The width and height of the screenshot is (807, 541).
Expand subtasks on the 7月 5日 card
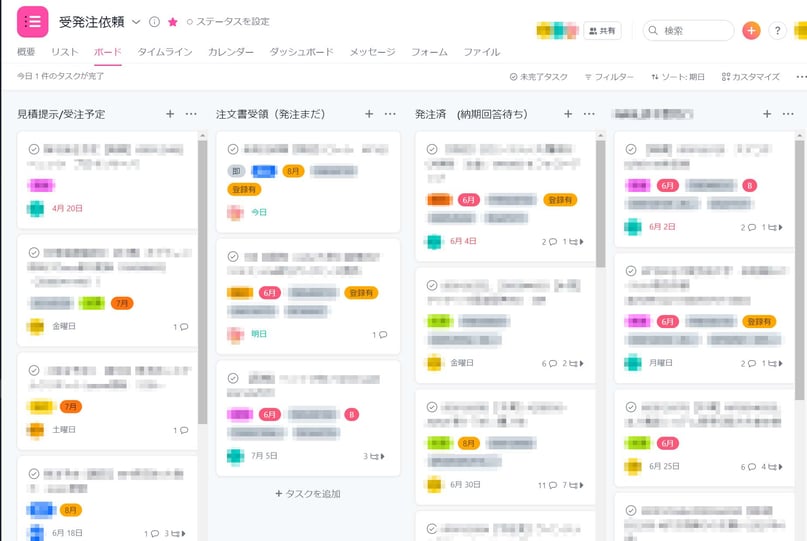click(374, 456)
